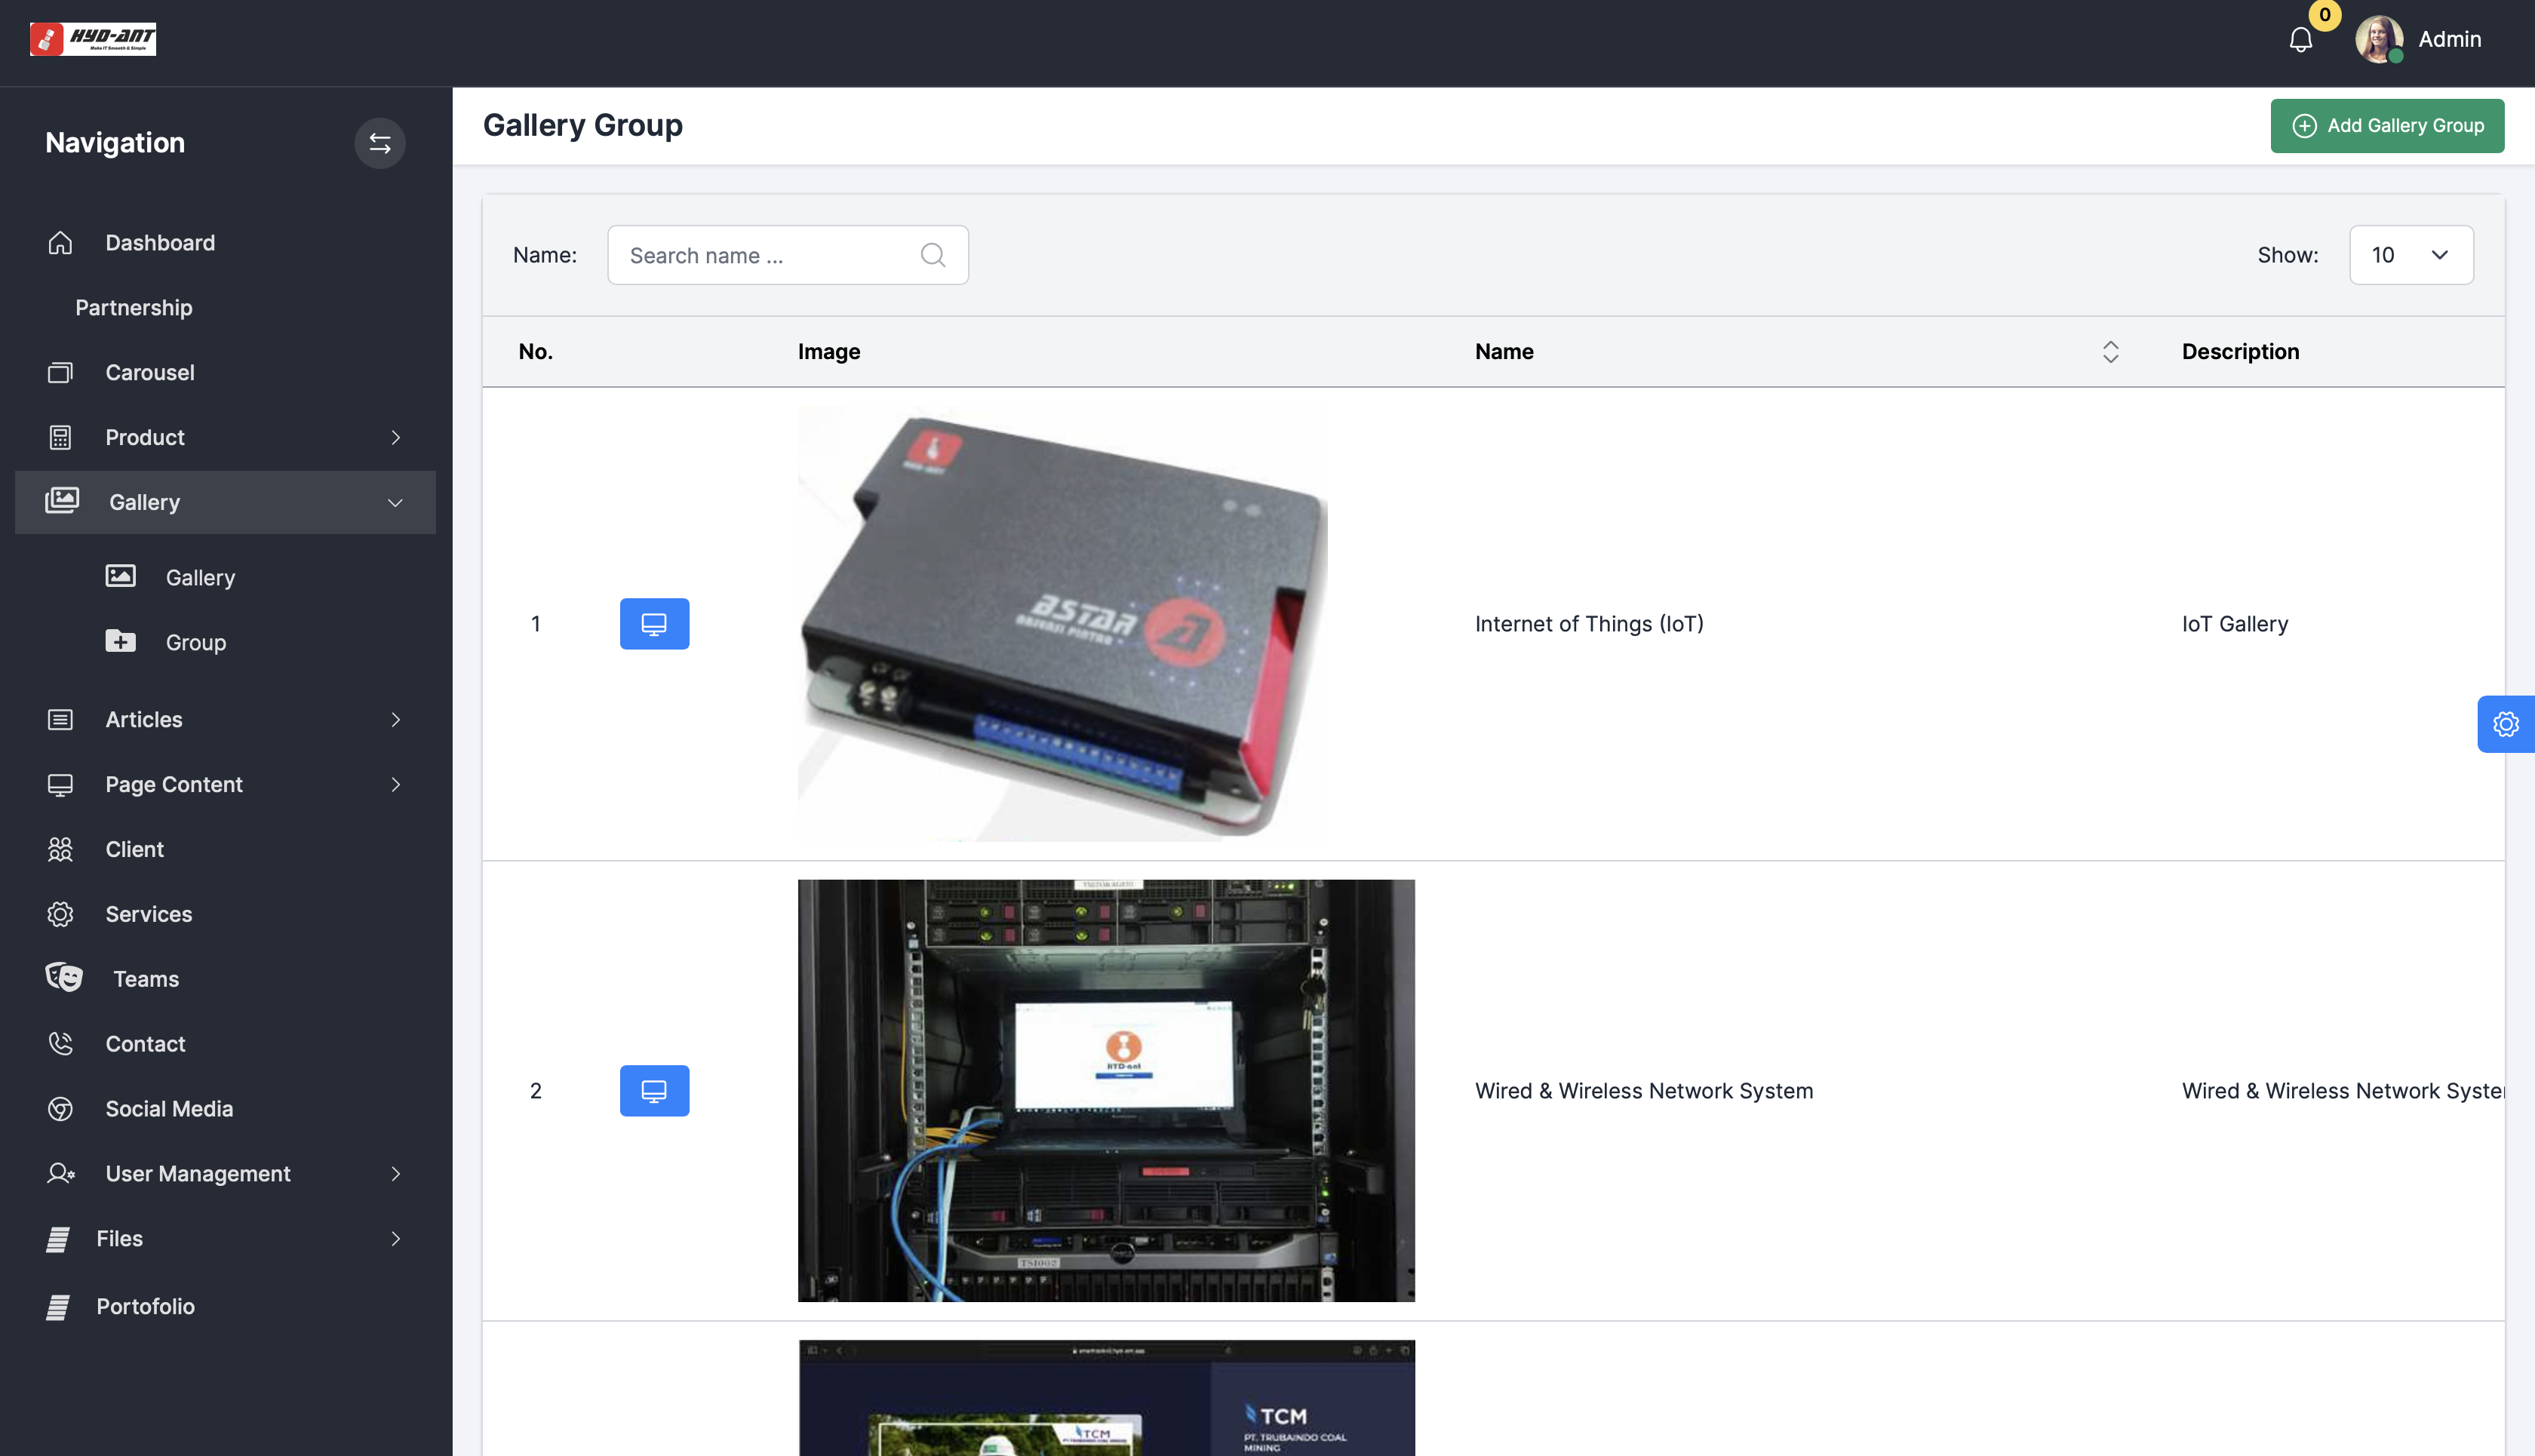Viewport: 2535px width, 1456px height.
Task: Click the Add Gallery Group button
Action: coord(2387,126)
